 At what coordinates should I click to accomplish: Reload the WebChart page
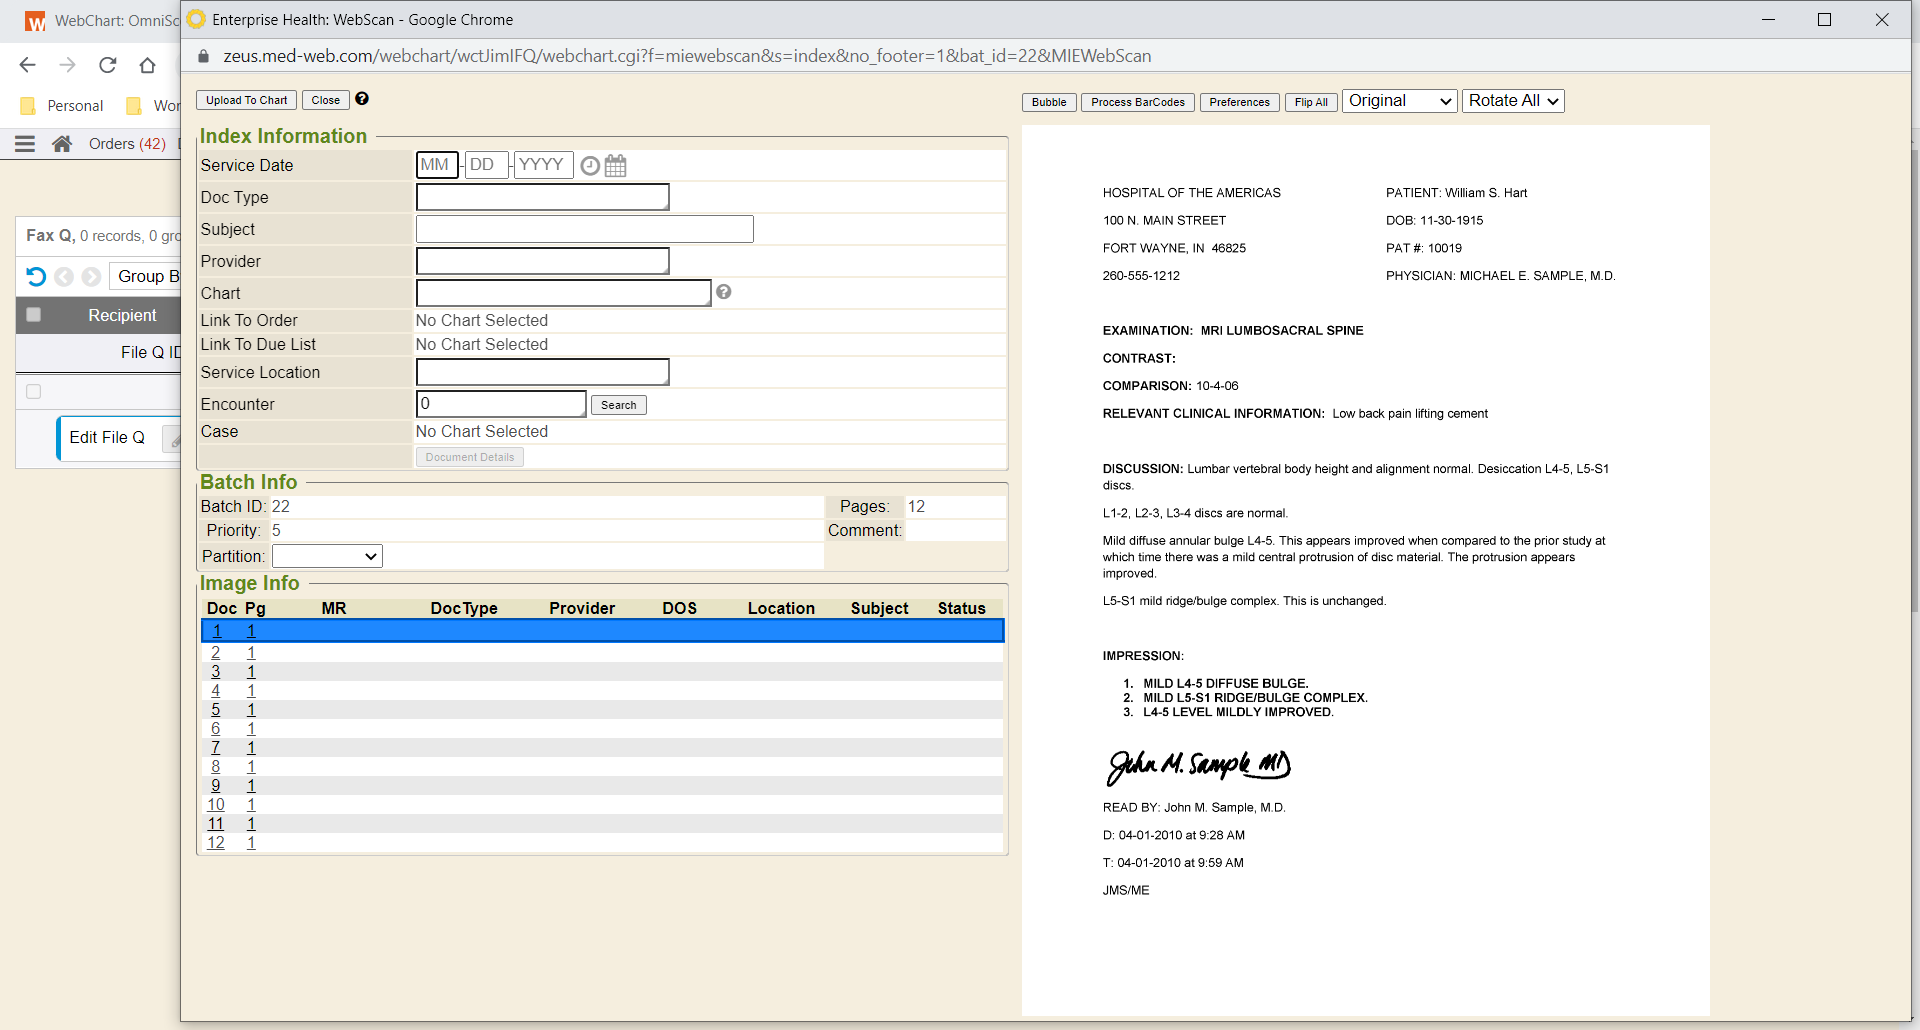pyautogui.click(x=107, y=65)
